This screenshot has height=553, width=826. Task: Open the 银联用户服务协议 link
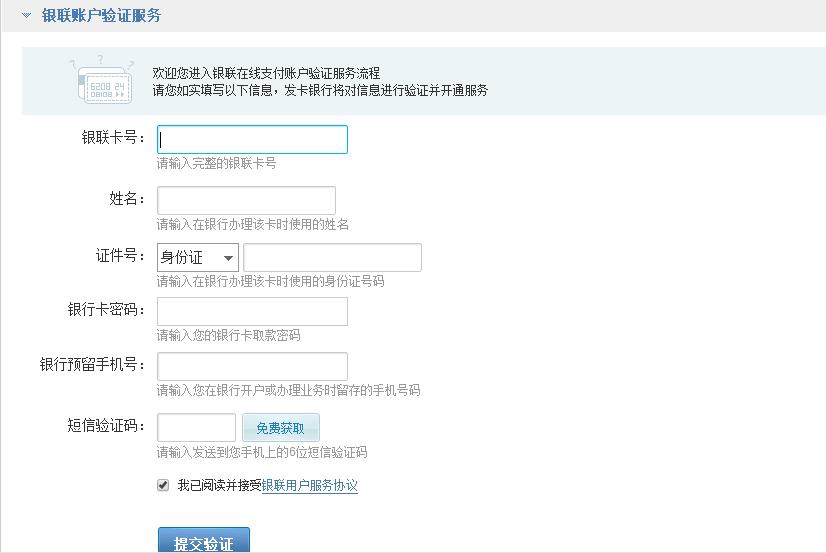[x=309, y=485]
